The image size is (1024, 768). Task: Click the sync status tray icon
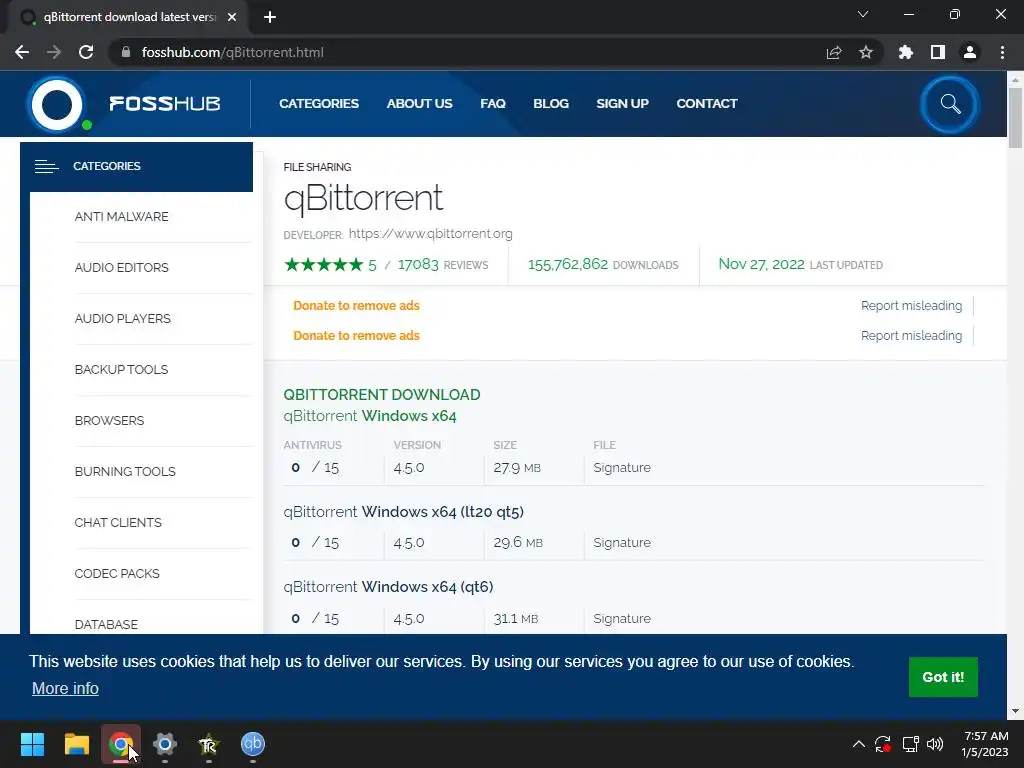[x=883, y=744]
